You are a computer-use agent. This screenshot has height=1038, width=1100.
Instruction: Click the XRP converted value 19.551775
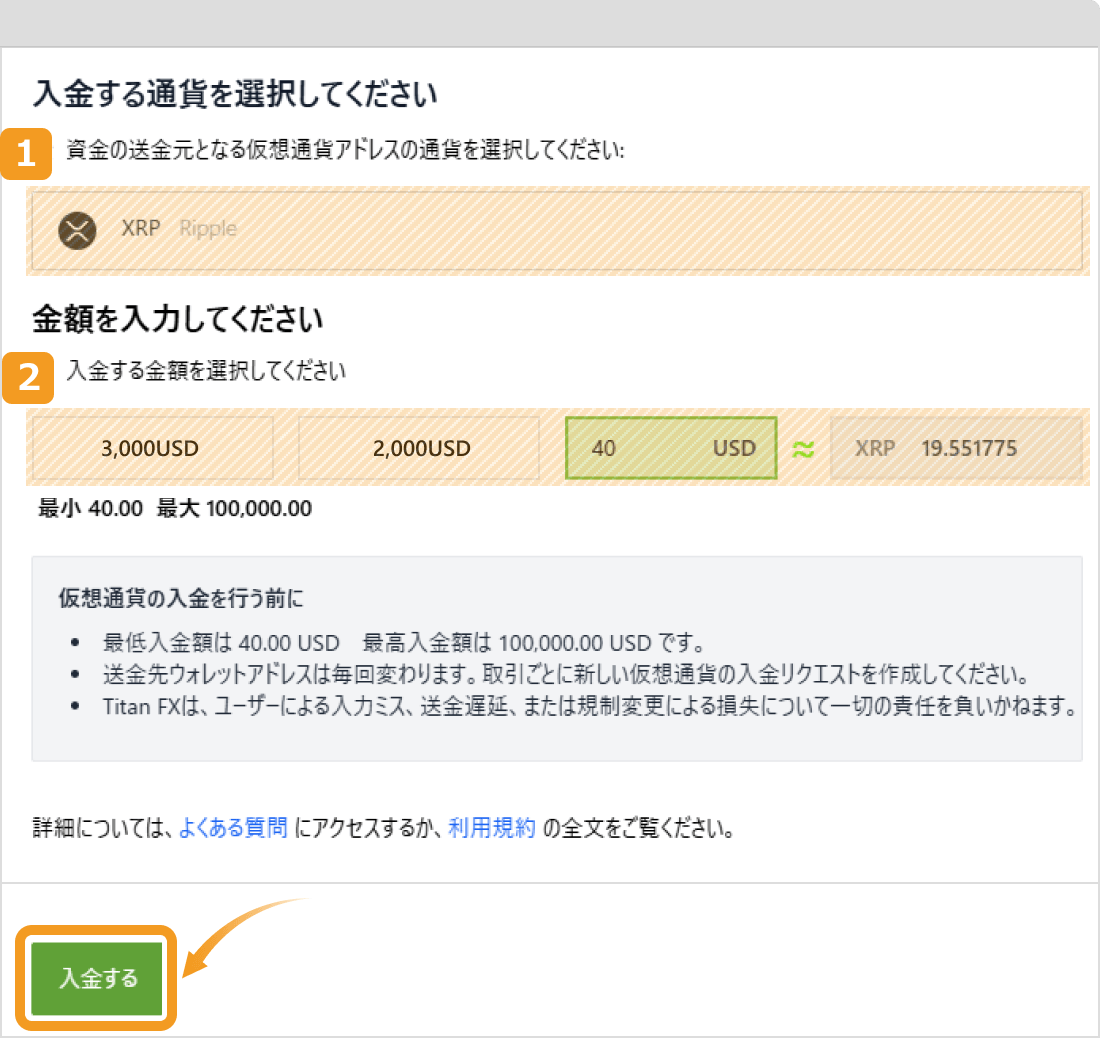968,448
